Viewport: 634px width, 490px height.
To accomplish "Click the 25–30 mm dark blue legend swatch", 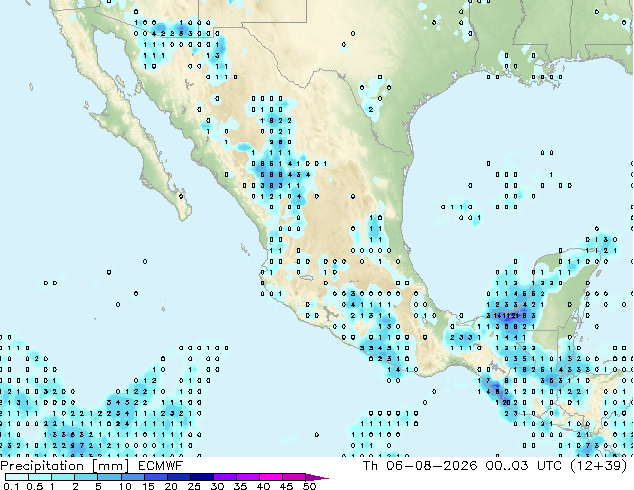I will (x=202, y=477).
